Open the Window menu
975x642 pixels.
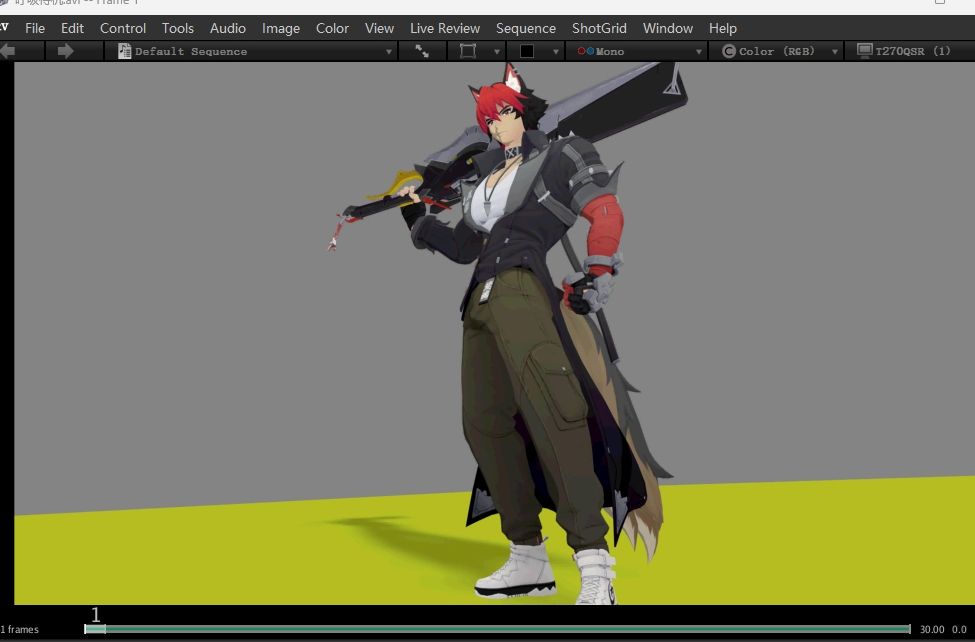[x=668, y=29]
